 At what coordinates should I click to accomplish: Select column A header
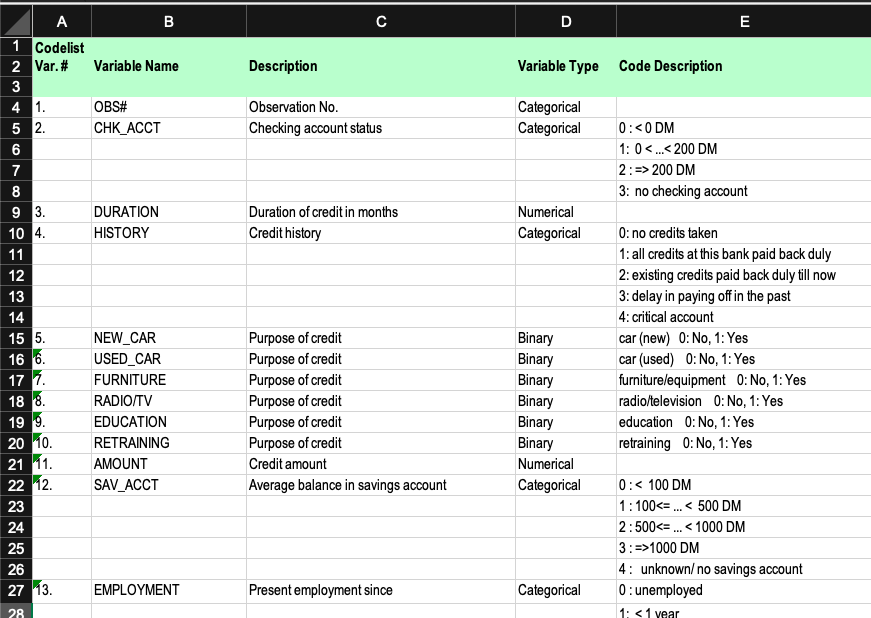pyautogui.click(x=62, y=21)
